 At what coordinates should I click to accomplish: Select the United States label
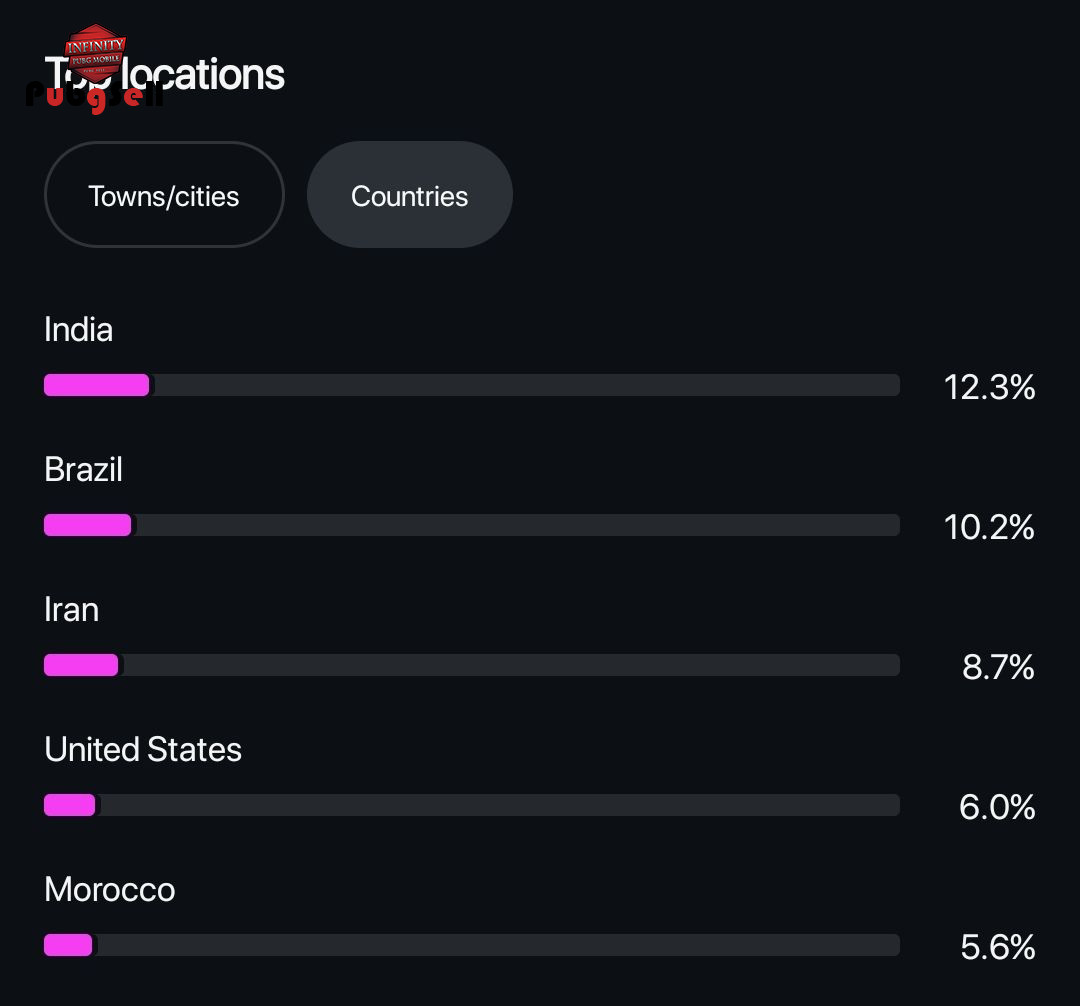tap(143, 750)
